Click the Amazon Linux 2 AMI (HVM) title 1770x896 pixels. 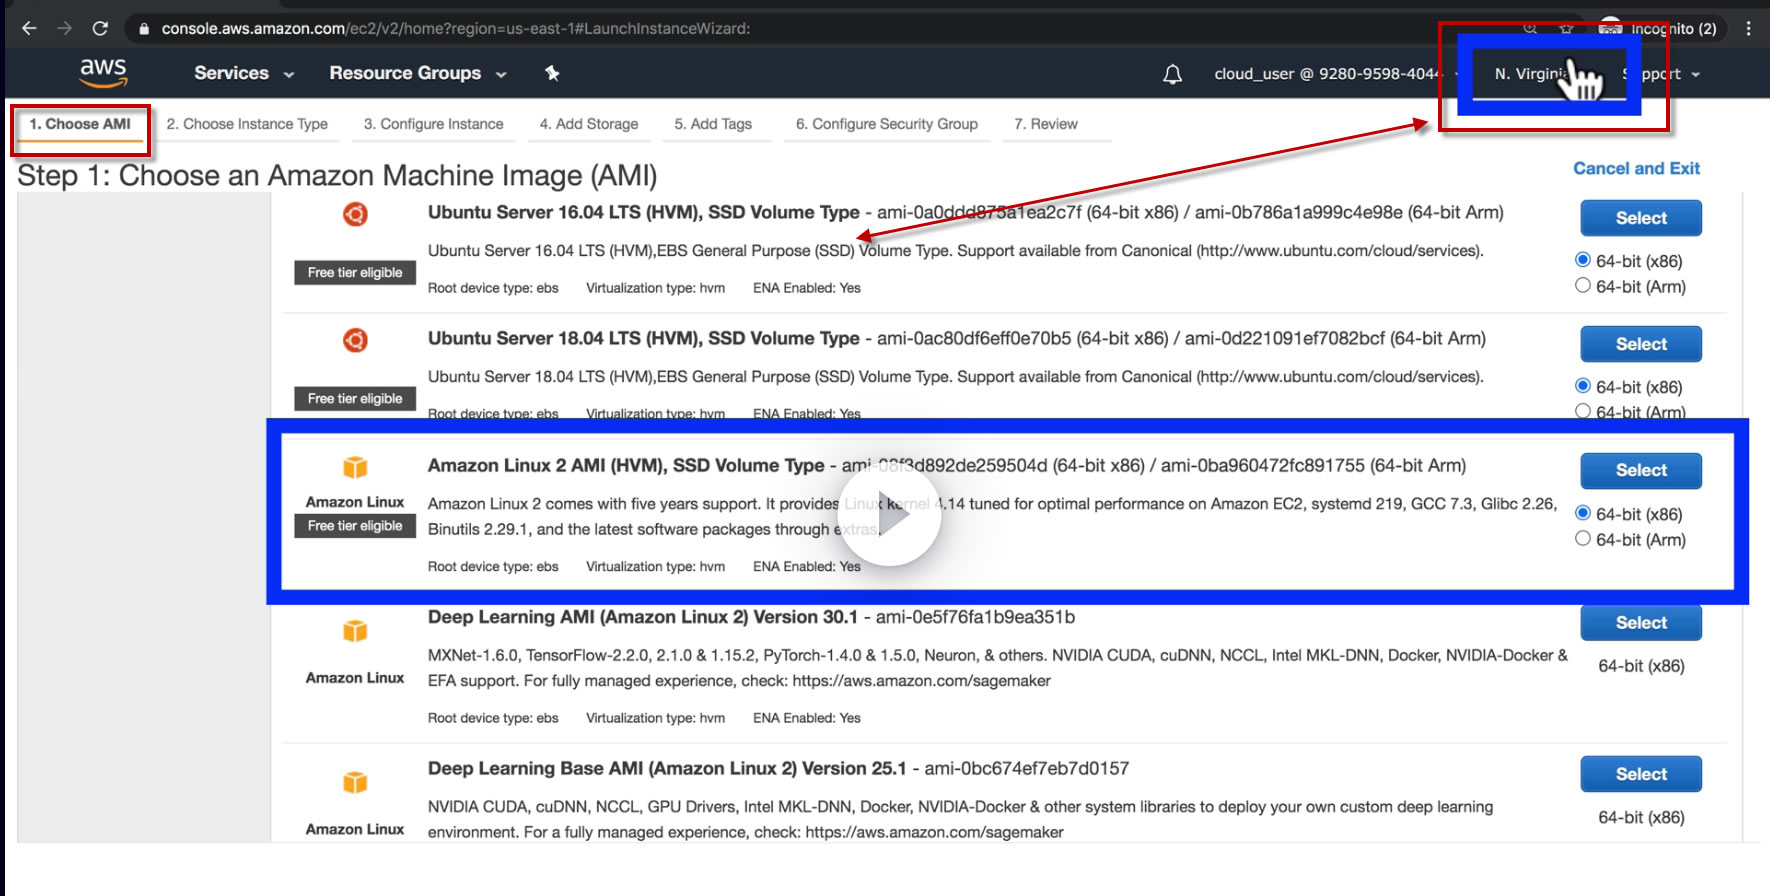coord(626,465)
